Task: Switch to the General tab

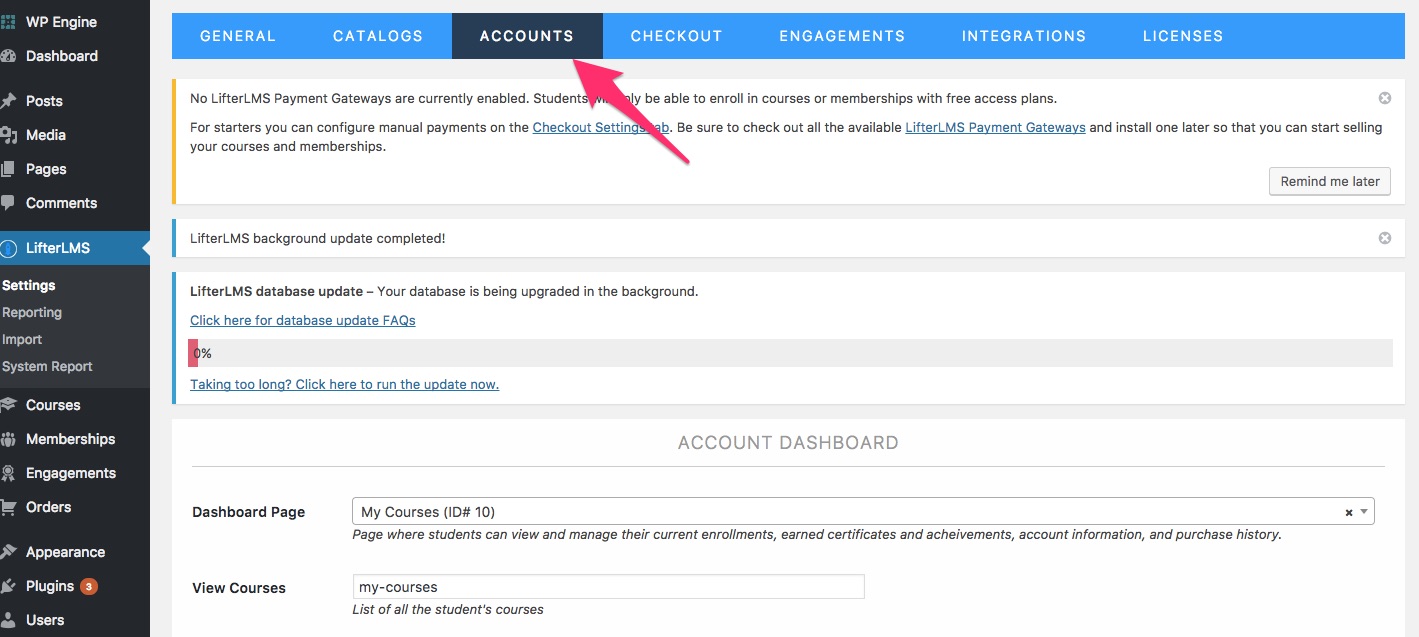Action: (x=238, y=36)
